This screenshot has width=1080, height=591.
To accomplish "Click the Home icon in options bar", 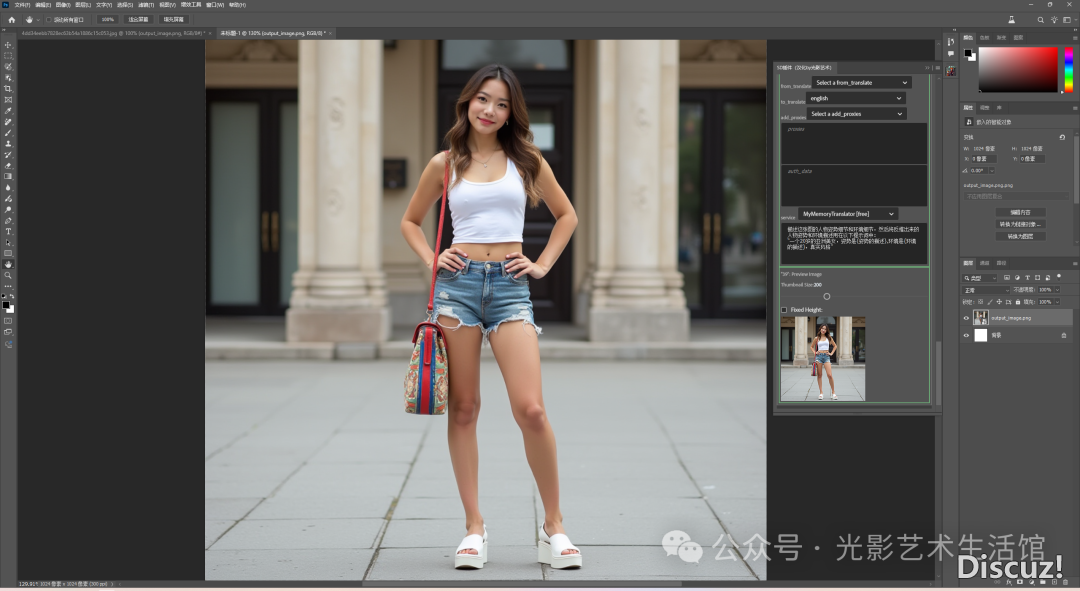I will tap(12, 20).
